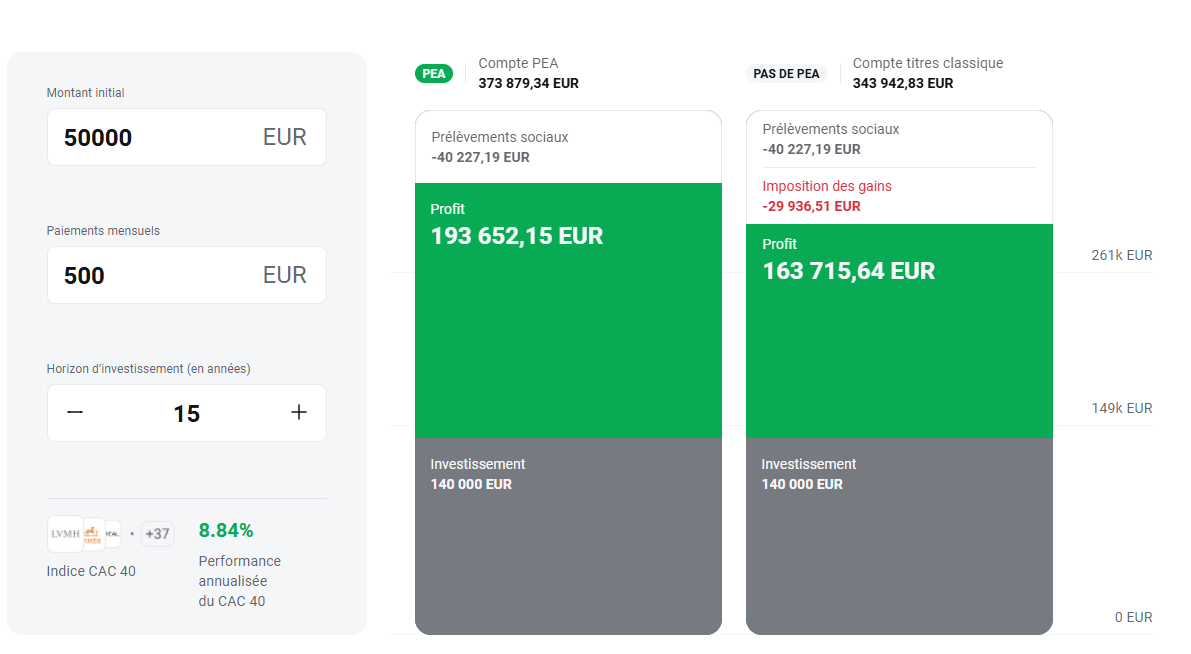This screenshot has height=654, width=1191.
Task: Click the green classic account Profit segment
Action: coord(899,350)
